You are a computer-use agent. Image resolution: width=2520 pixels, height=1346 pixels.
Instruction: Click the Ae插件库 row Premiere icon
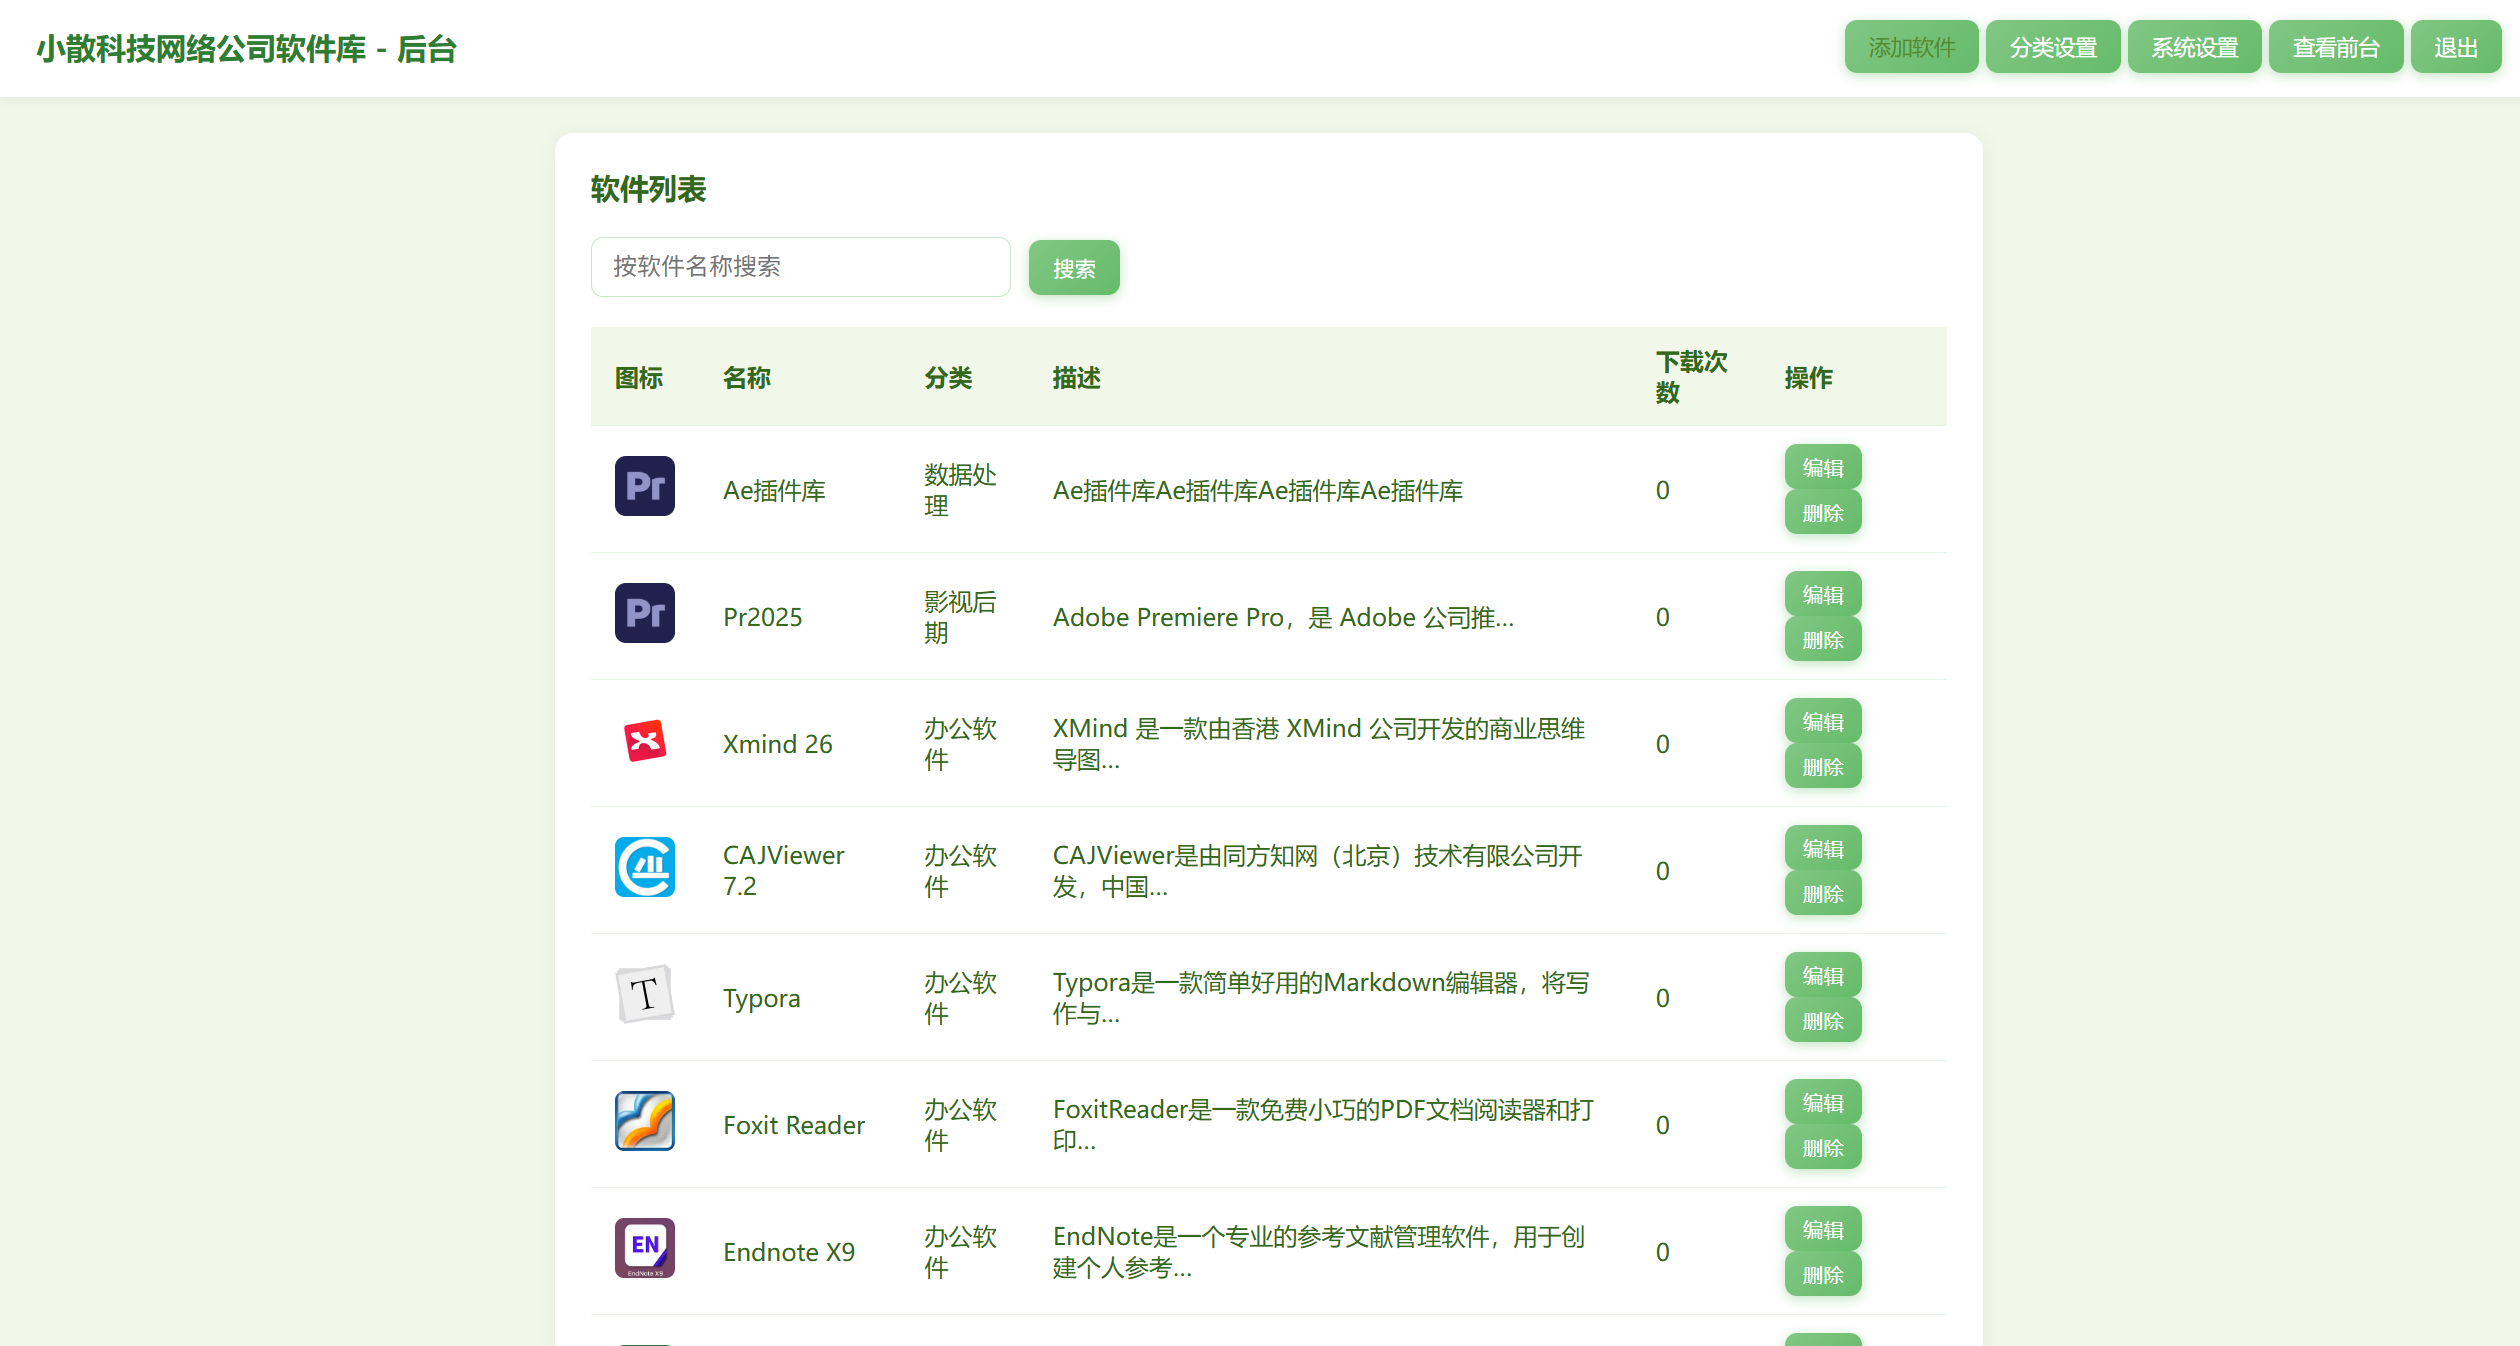(x=644, y=486)
